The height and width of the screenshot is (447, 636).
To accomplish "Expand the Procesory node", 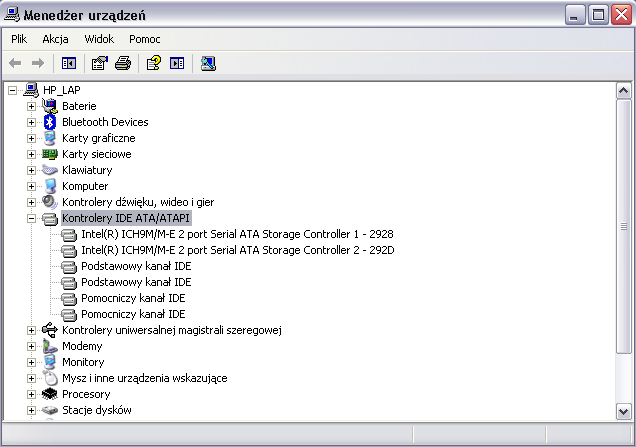I will (x=31, y=394).
